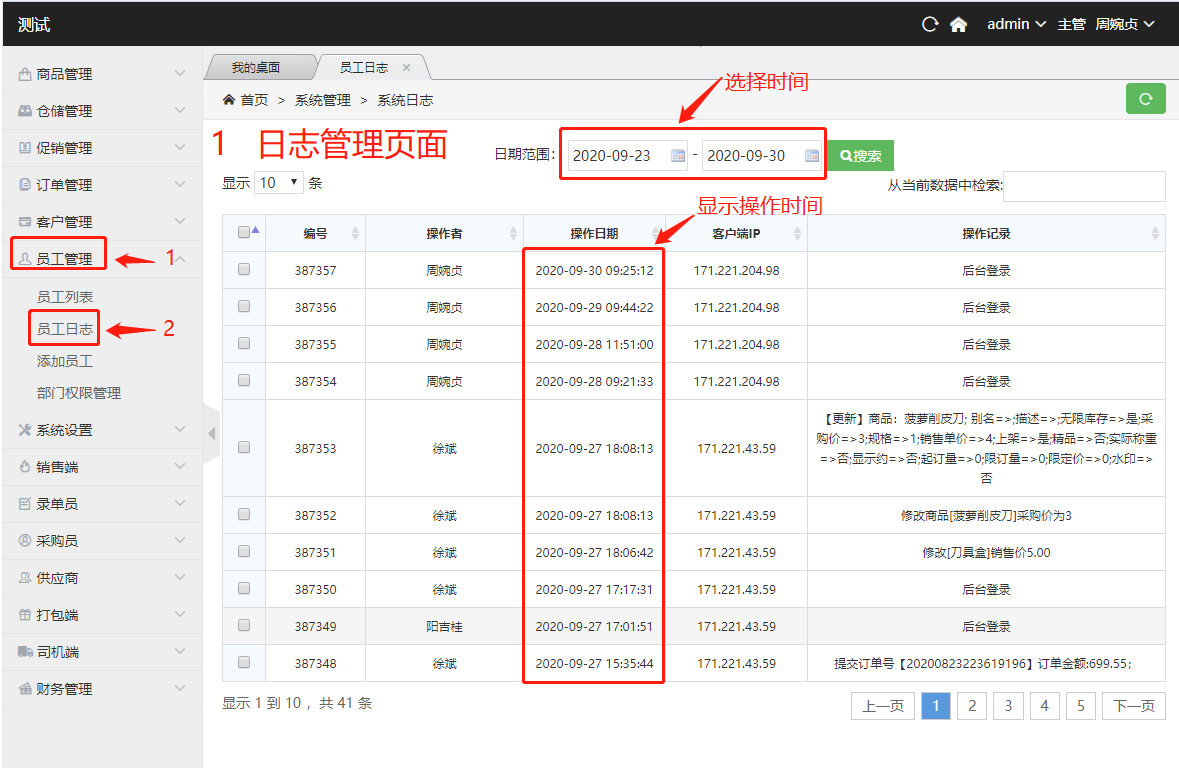This screenshot has height=768, width=1179.
Task: Open the calendar icon for start date
Action: [x=678, y=156]
